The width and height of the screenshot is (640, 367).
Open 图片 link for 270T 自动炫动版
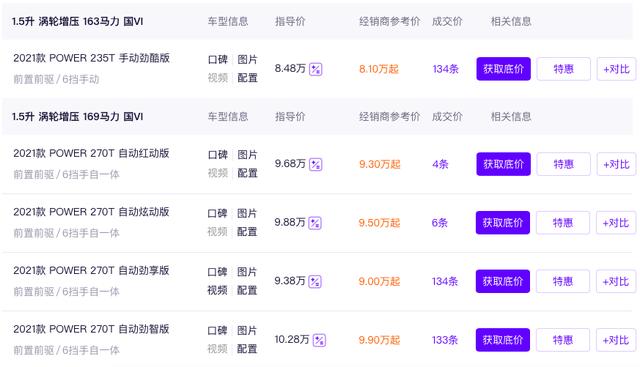click(x=247, y=214)
